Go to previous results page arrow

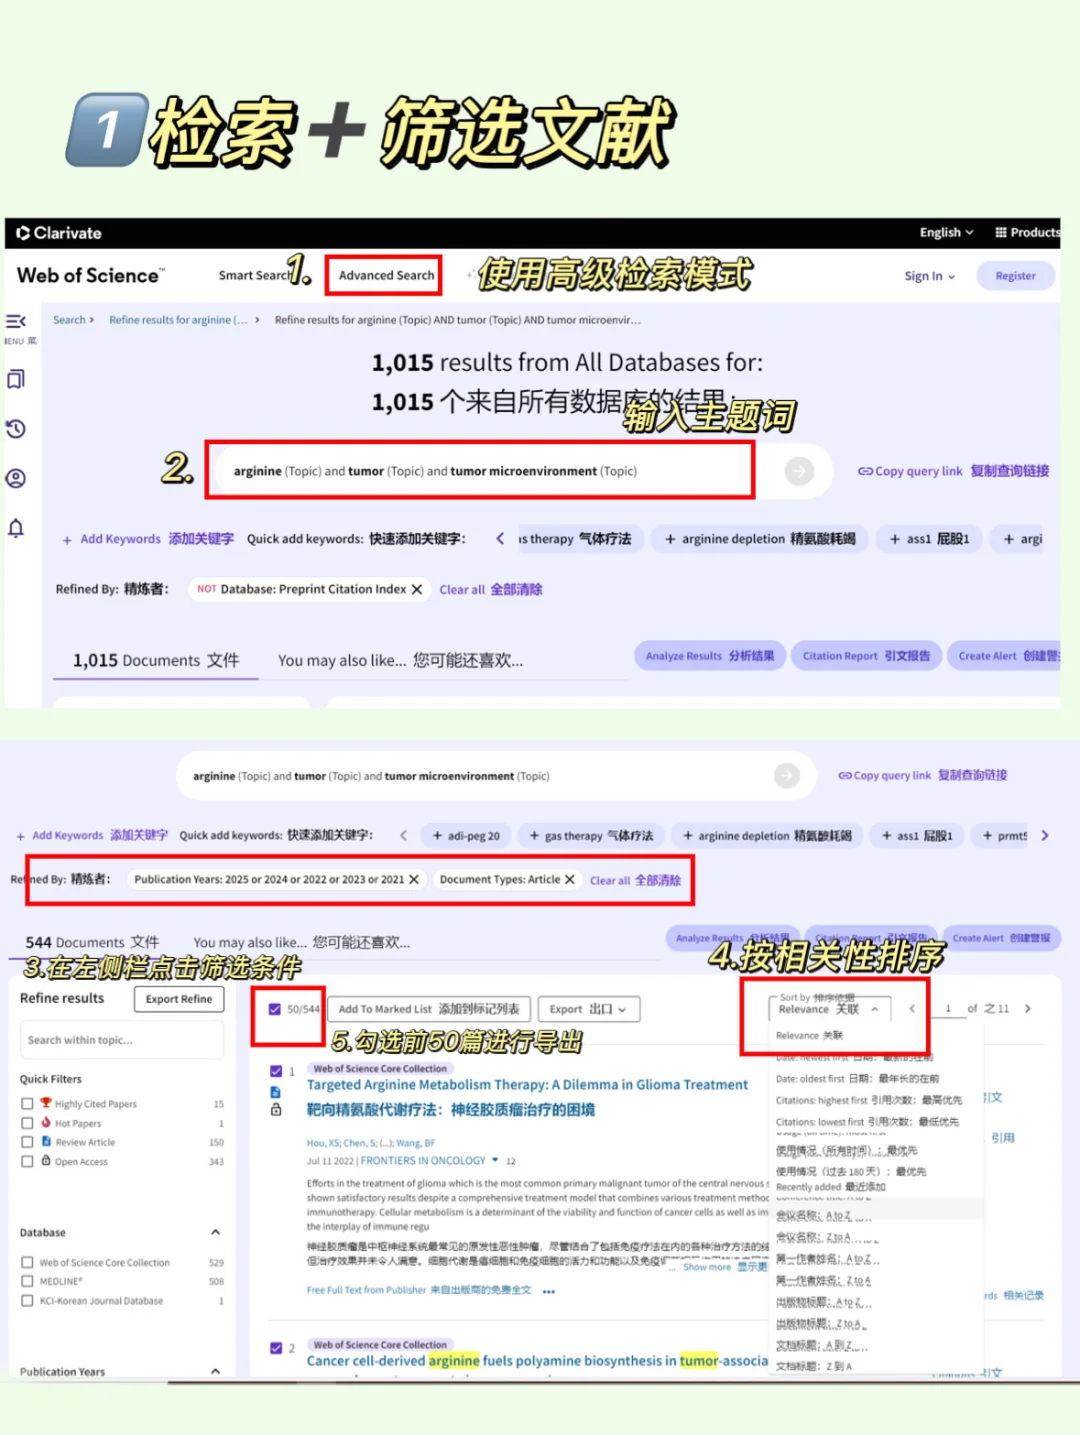(x=912, y=1009)
